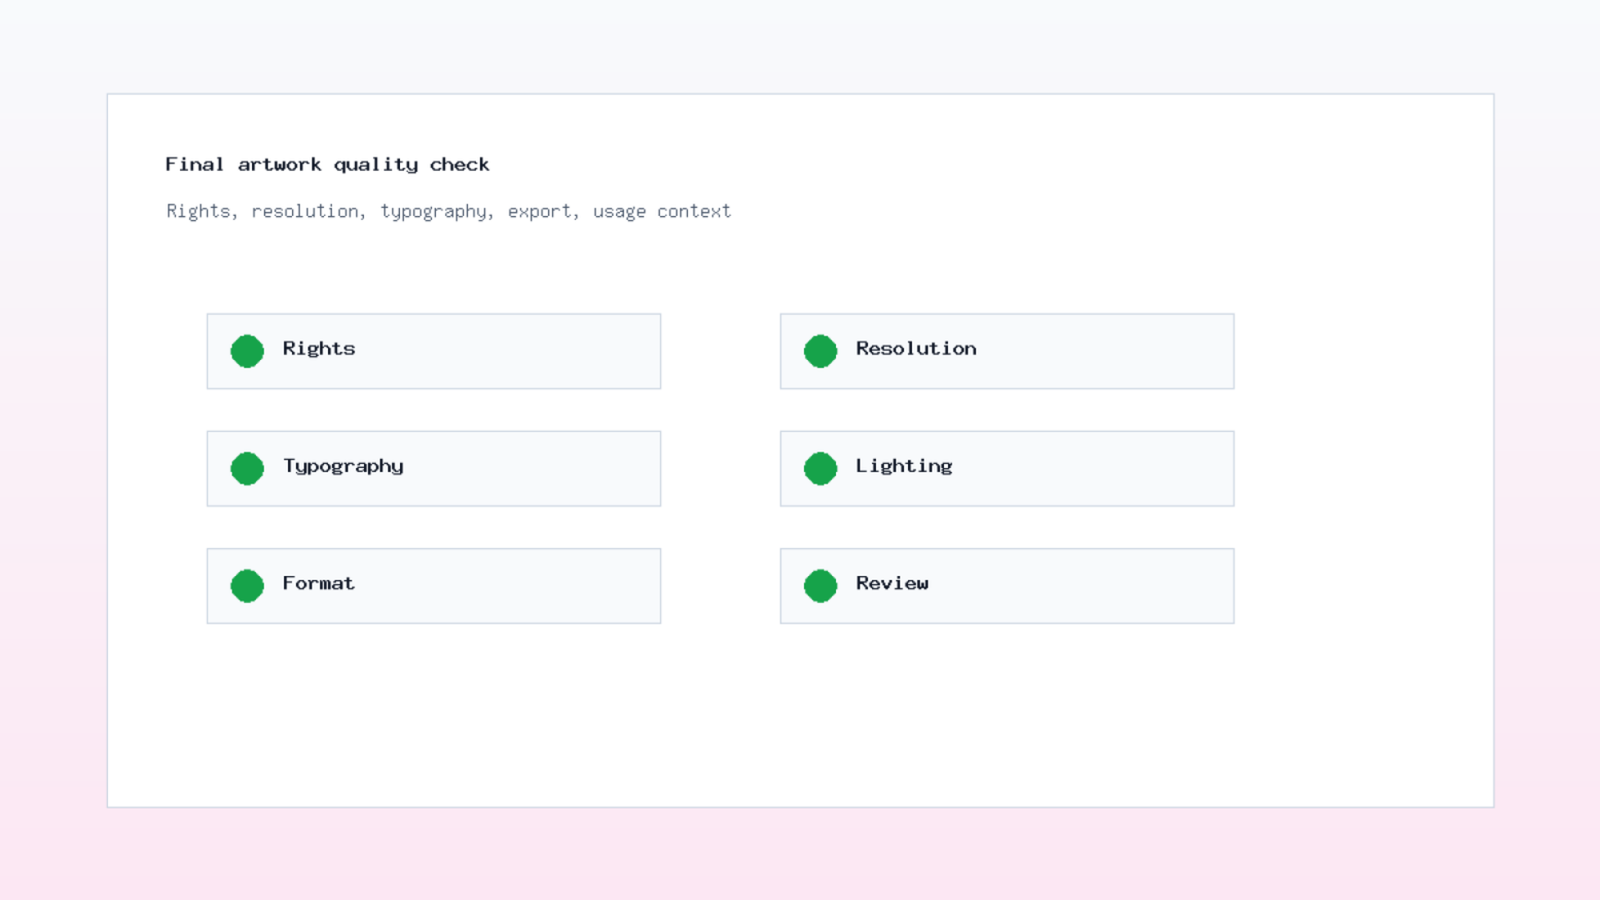Open the Review checklist card
Screen dimensions: 1600x900
click(x=1007, y=585)
